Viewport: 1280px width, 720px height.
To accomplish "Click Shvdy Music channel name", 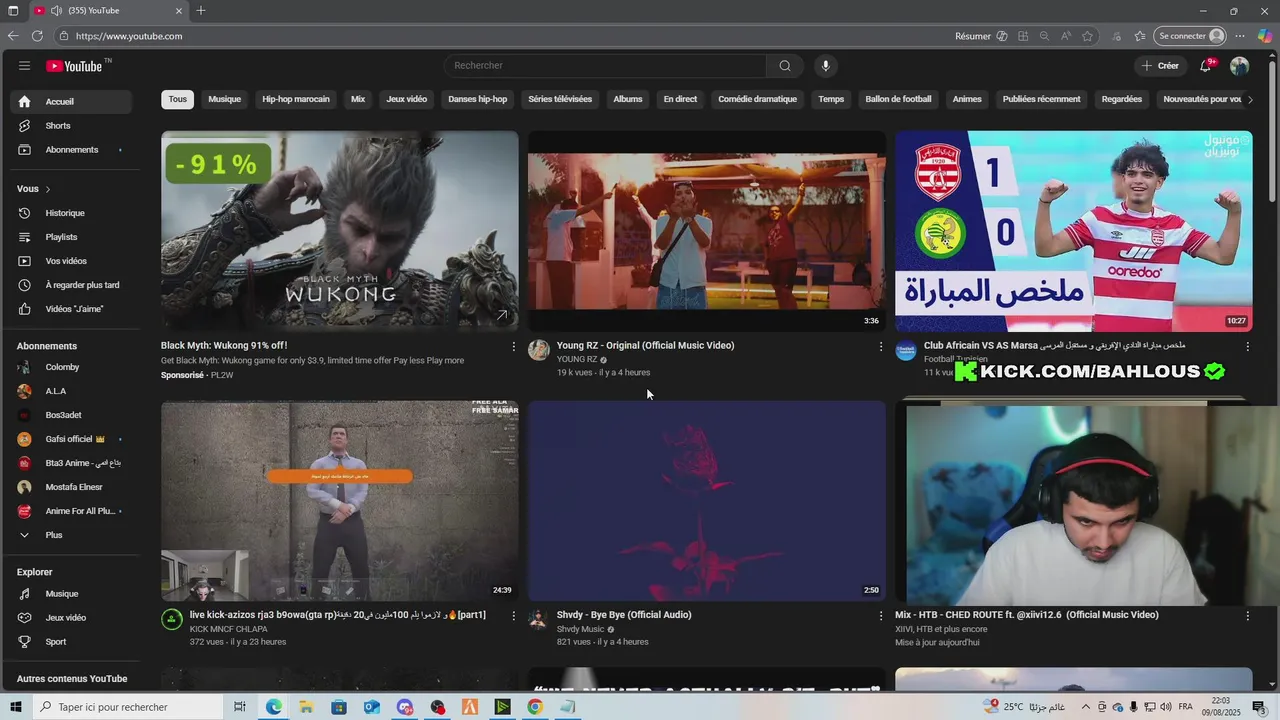I will [581, 629].
